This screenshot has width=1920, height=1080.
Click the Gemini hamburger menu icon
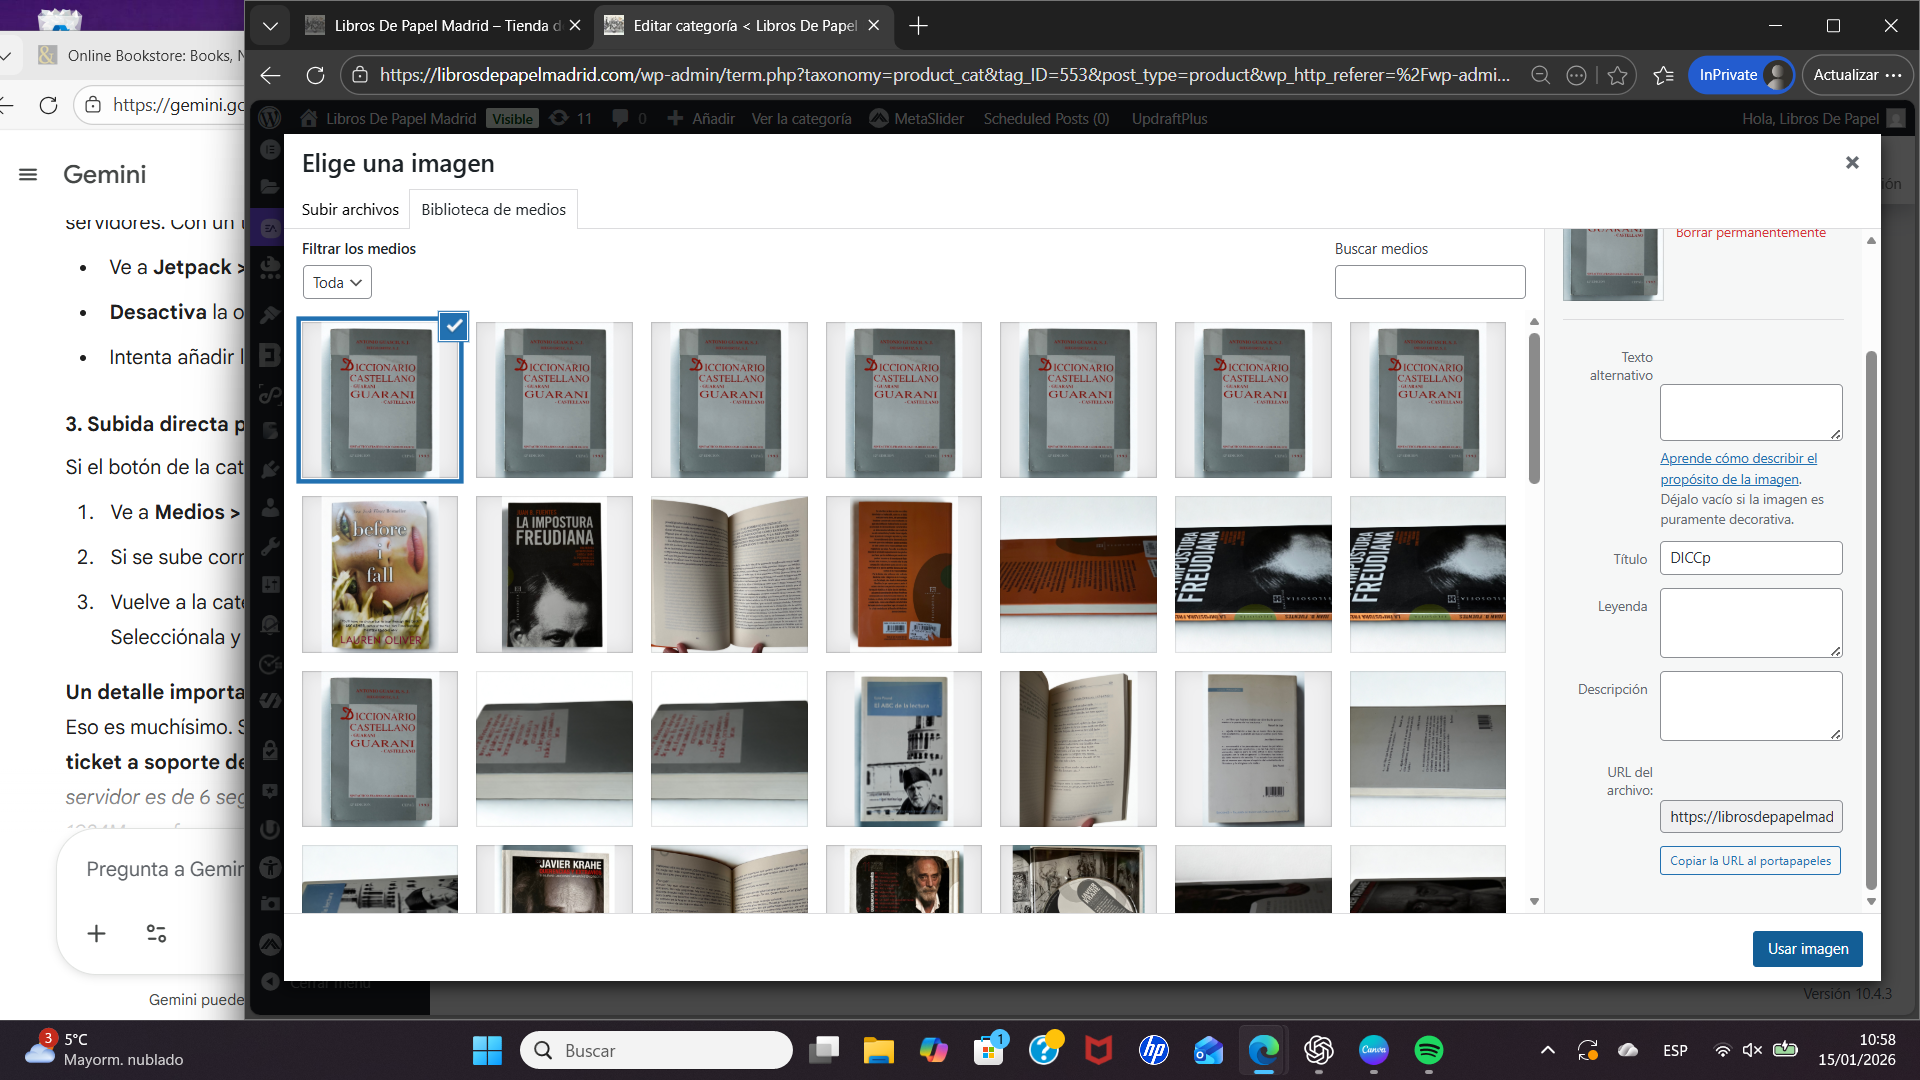point(28,174)
